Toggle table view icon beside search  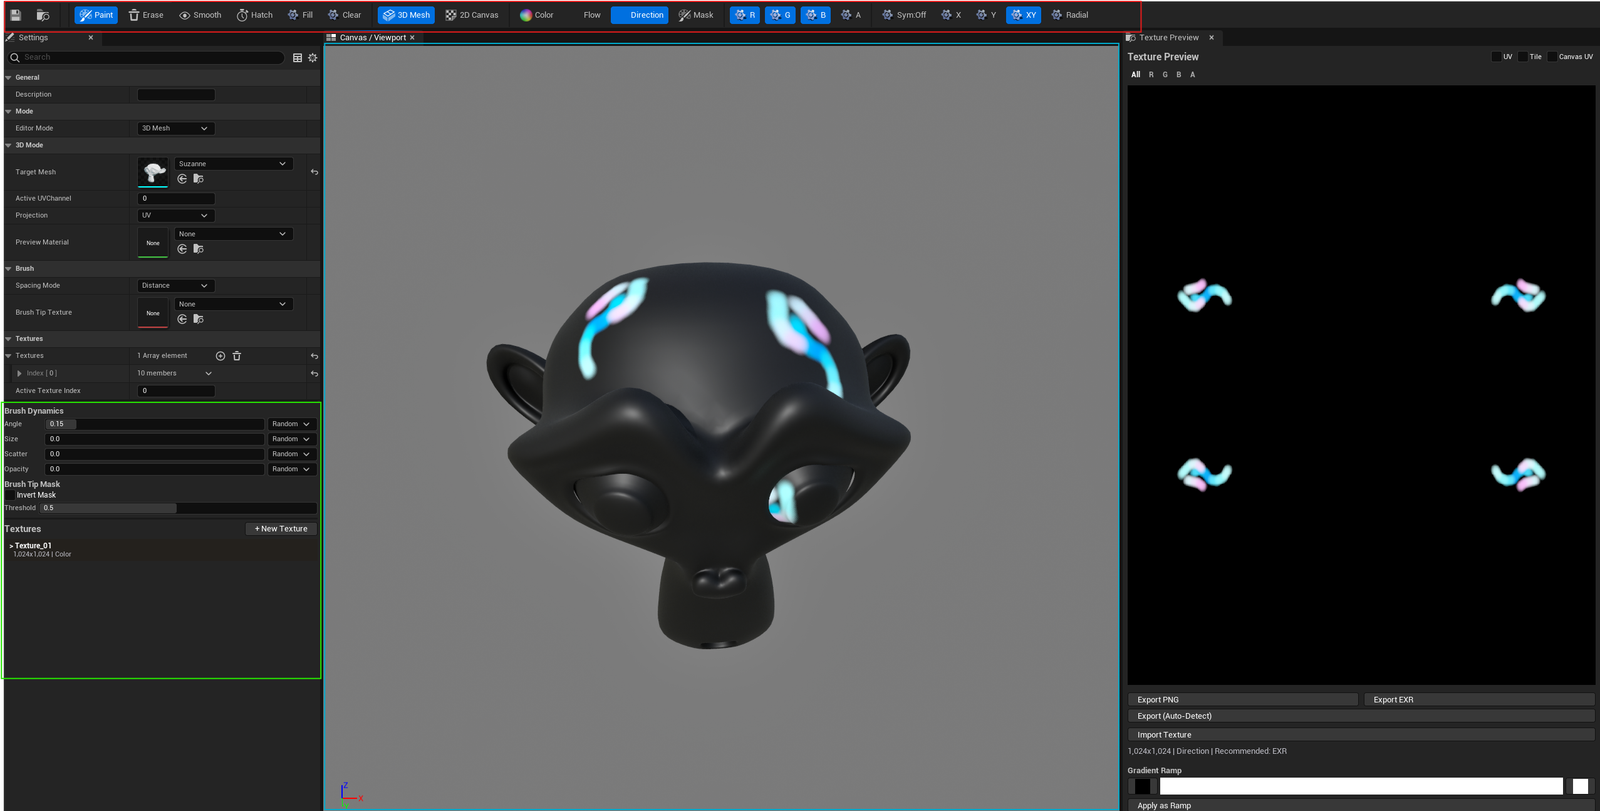coord(297,58)
